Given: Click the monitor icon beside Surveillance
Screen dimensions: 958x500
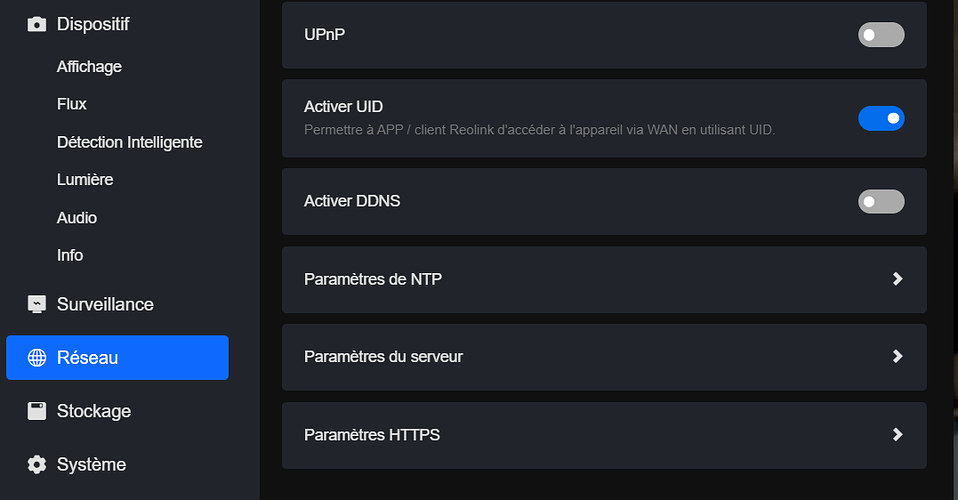Looking at the screenshot, I should point(37,304).
